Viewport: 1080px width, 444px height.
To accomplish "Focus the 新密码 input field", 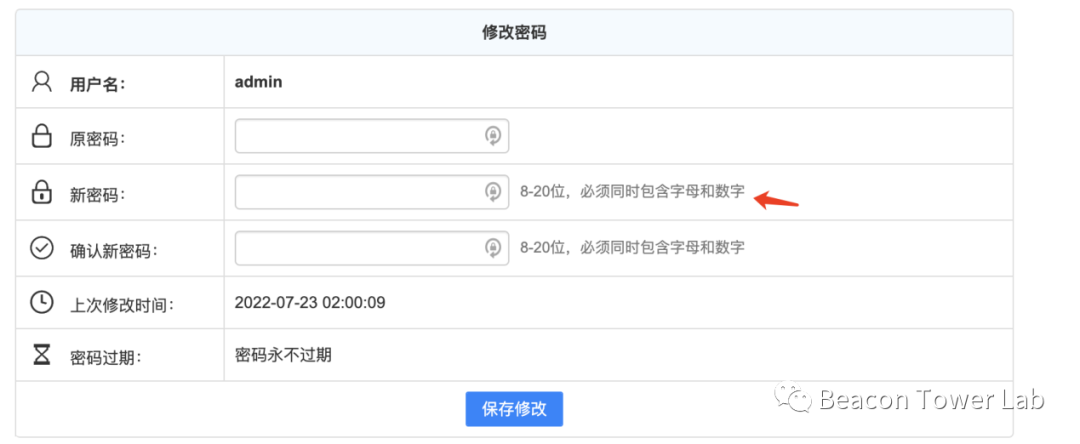I will tap(372, 192).
